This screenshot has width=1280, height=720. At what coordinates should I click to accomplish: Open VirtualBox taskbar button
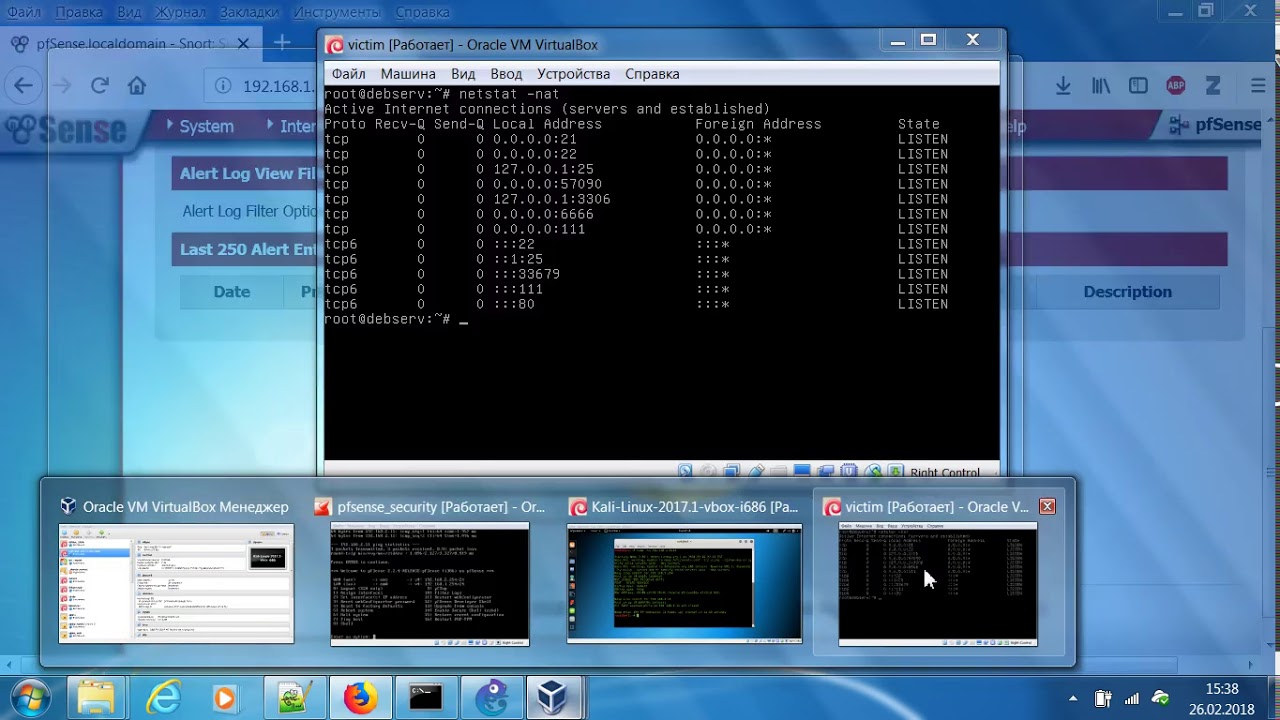click(552, 697)
